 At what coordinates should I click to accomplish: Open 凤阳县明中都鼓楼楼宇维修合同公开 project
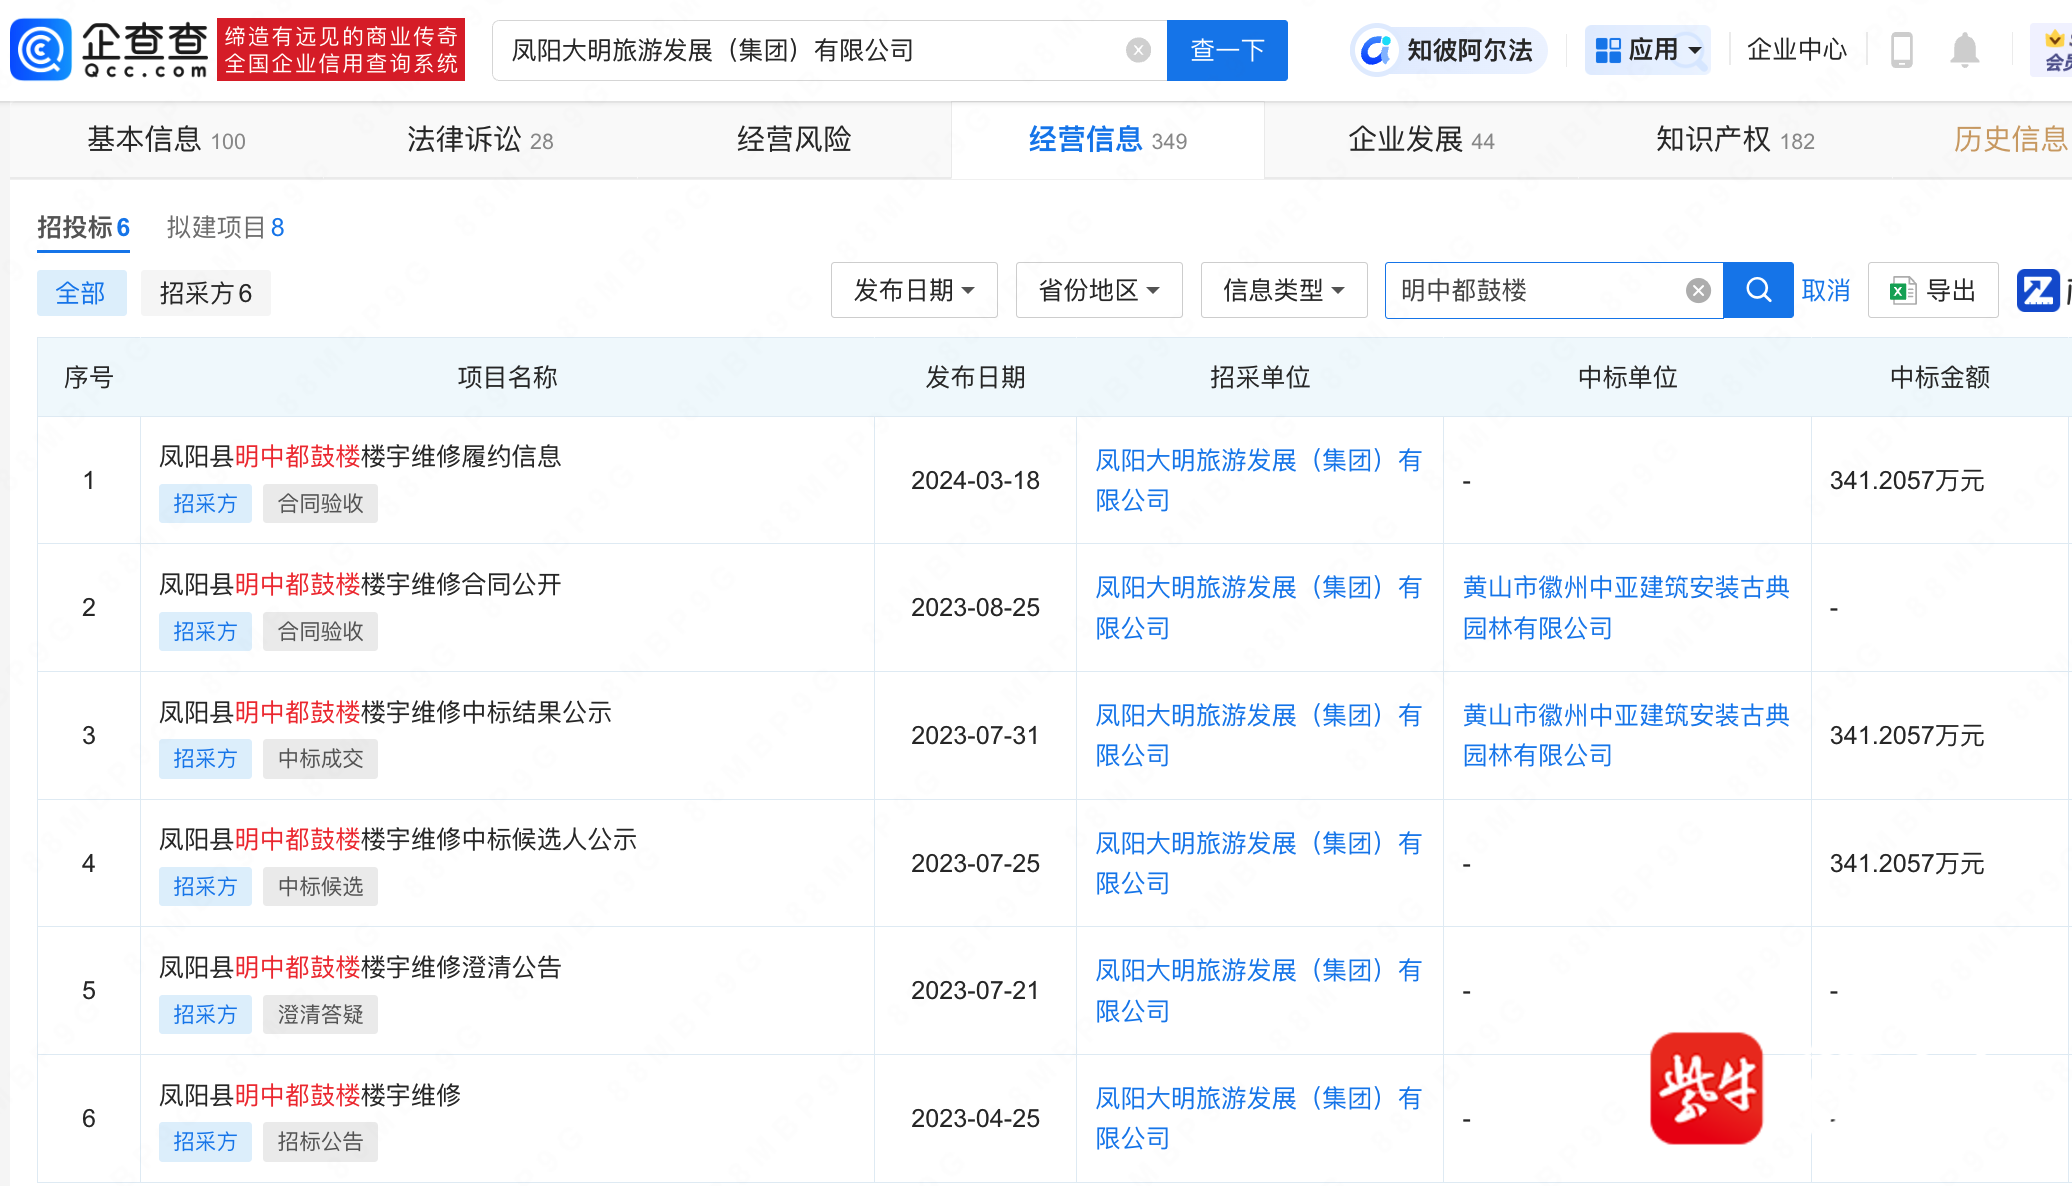point(360,584)
